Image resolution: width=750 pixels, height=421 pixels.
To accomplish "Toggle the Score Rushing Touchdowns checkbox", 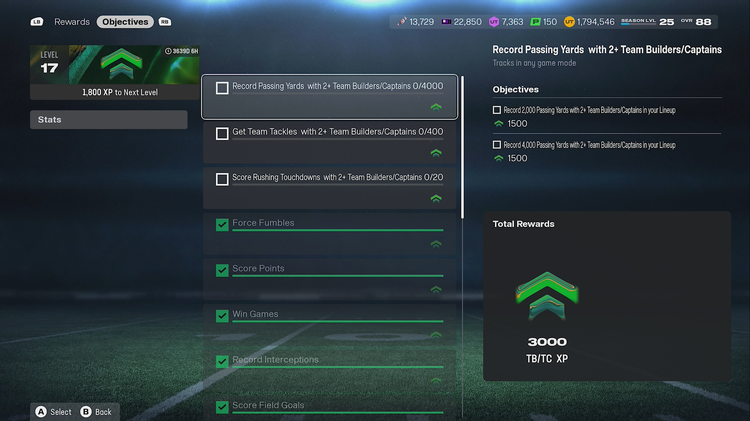I will 222,179.
